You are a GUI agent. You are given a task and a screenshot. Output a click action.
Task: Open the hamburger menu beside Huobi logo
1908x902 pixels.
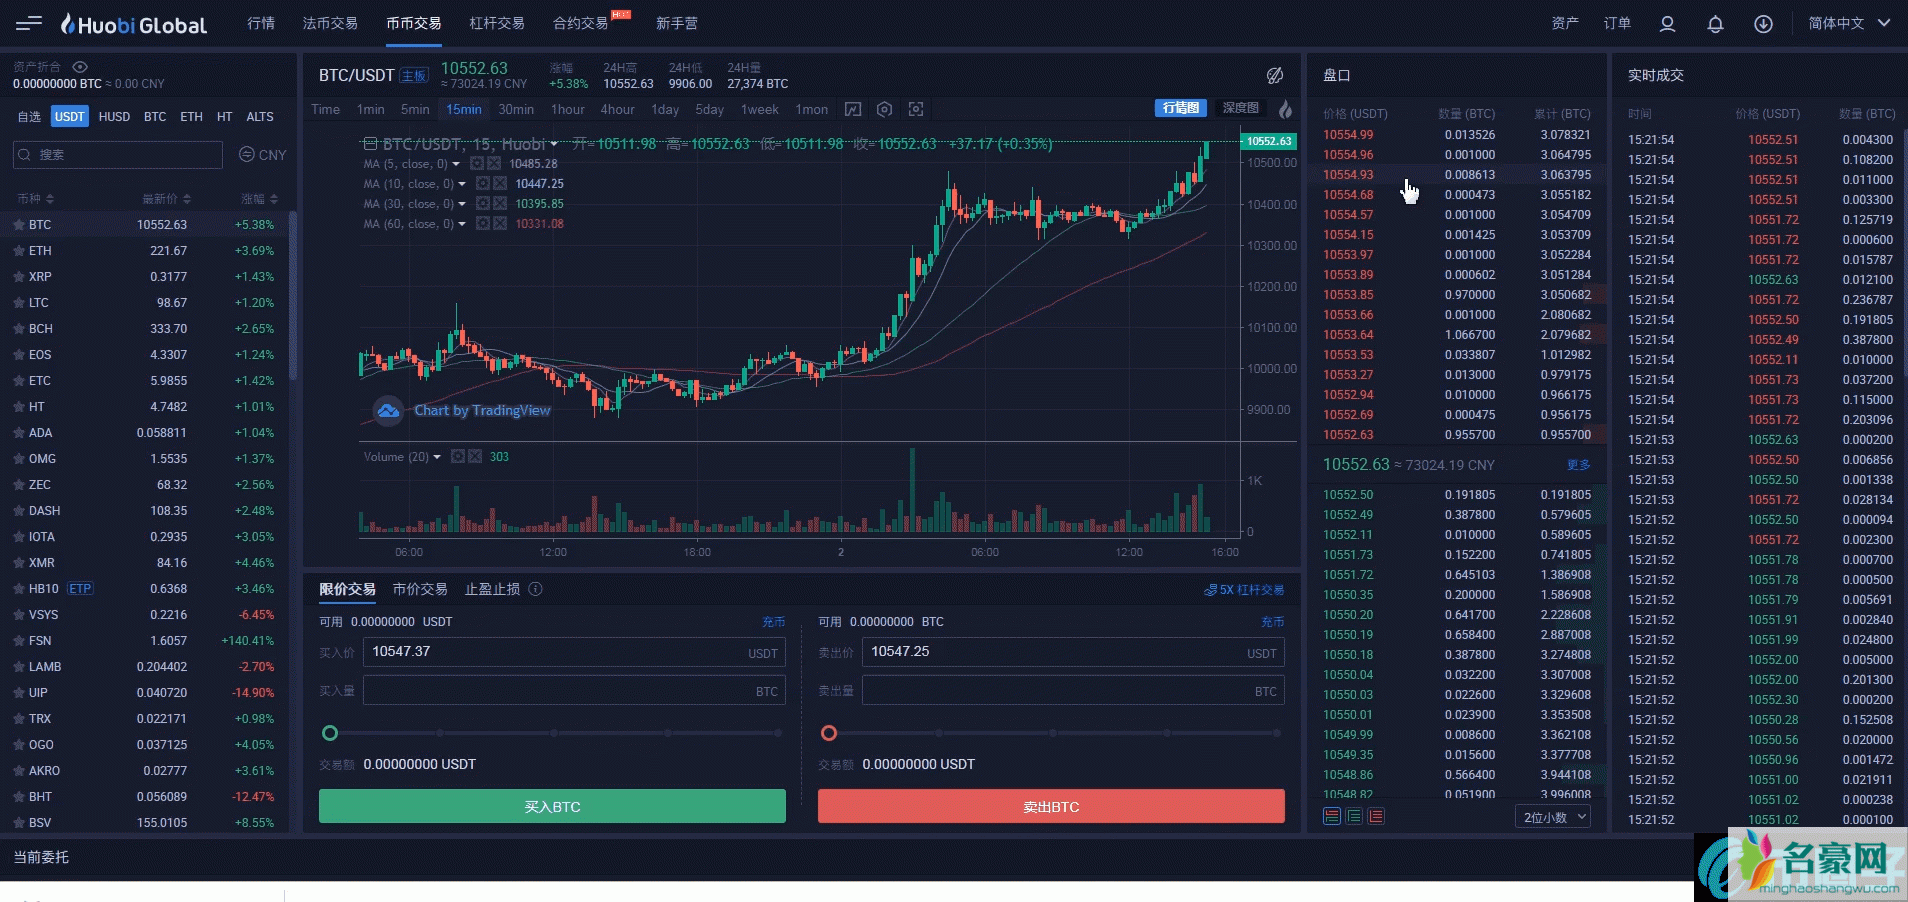coord(29,23)
